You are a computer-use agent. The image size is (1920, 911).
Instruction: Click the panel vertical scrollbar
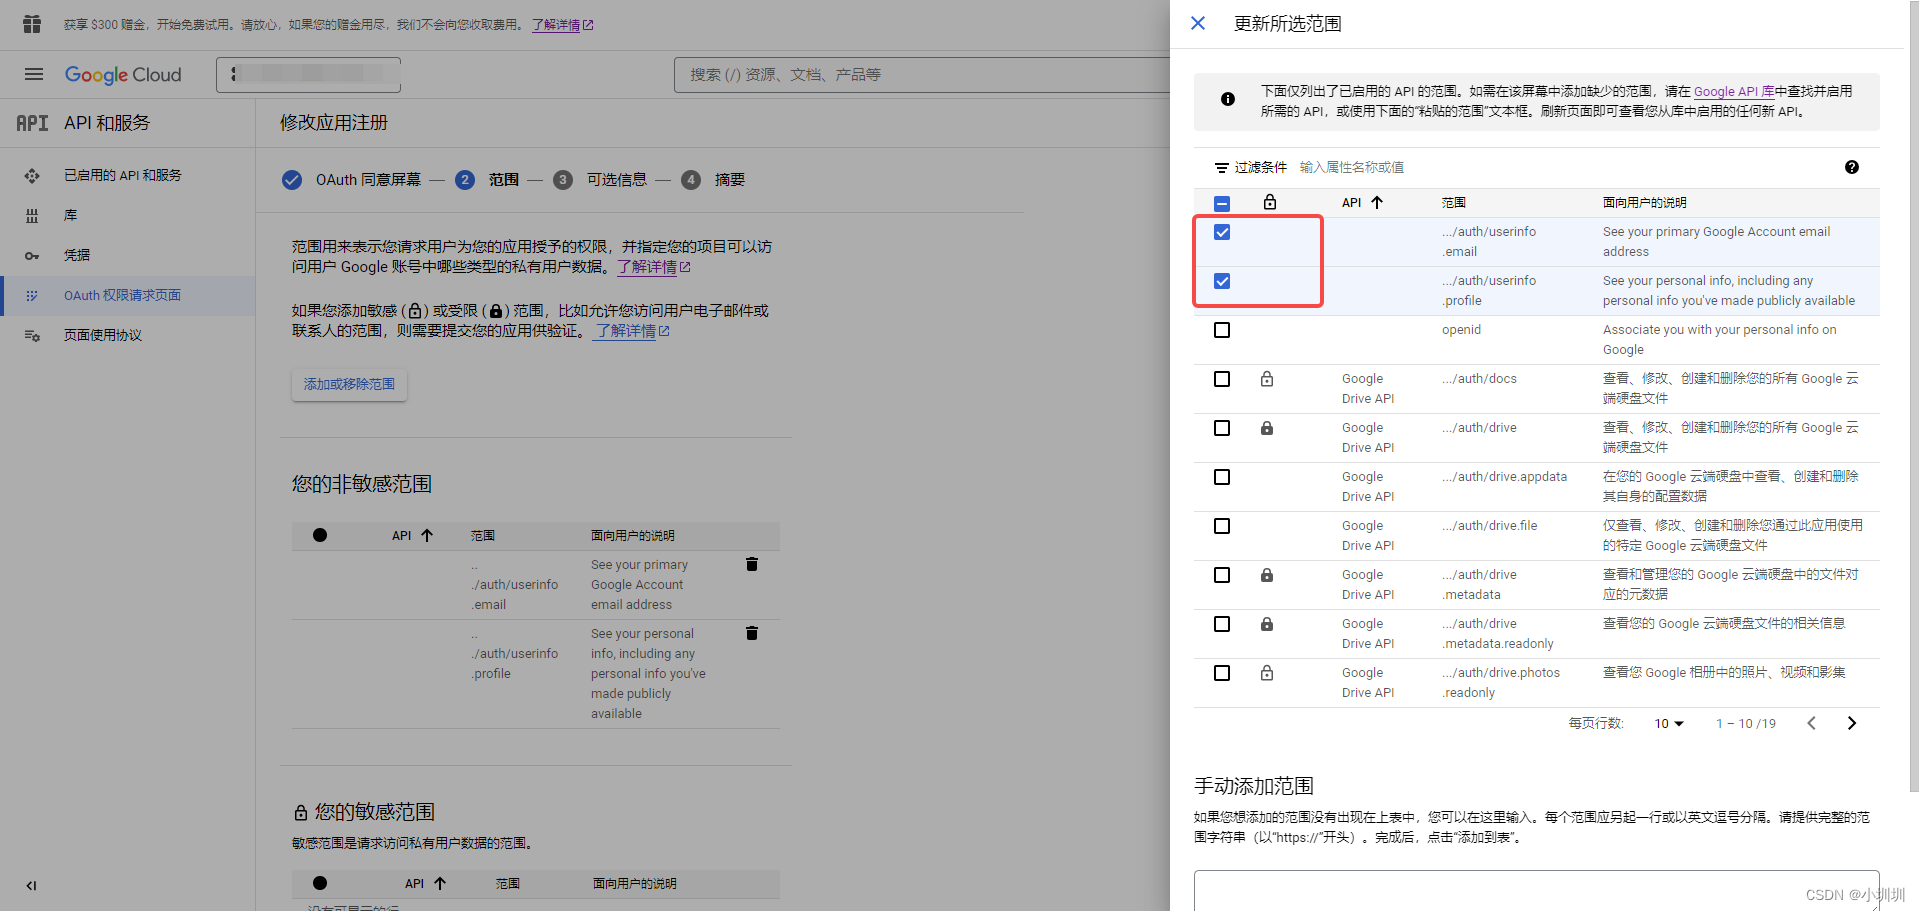(1913, 395)
